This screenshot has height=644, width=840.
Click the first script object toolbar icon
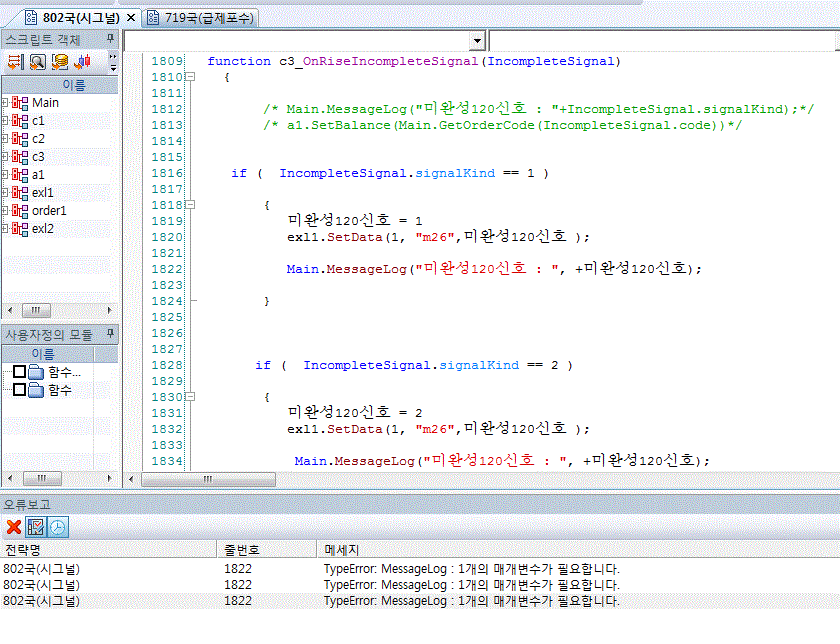coord(14,62)
